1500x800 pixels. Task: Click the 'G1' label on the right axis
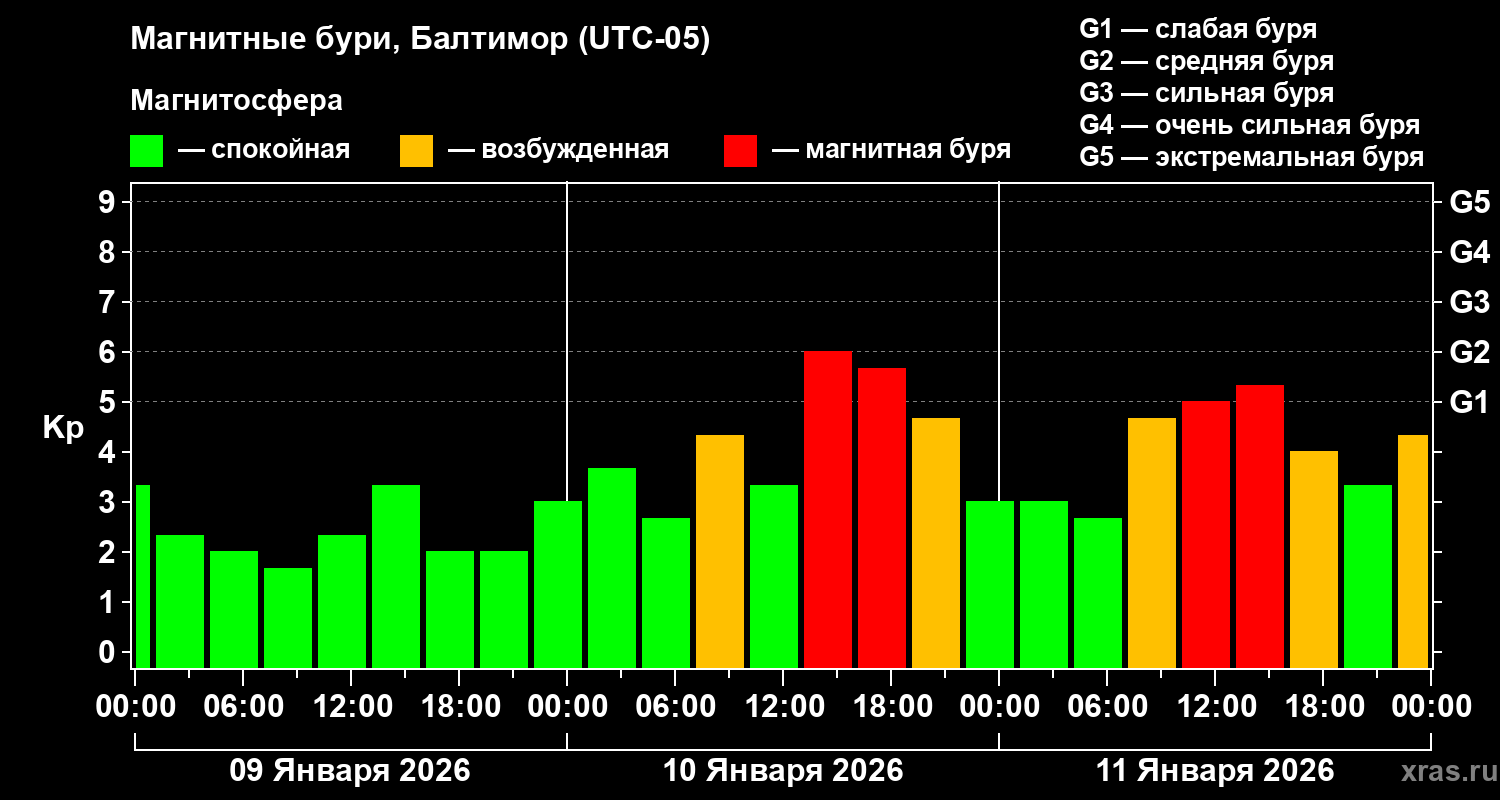(1469, 402)
